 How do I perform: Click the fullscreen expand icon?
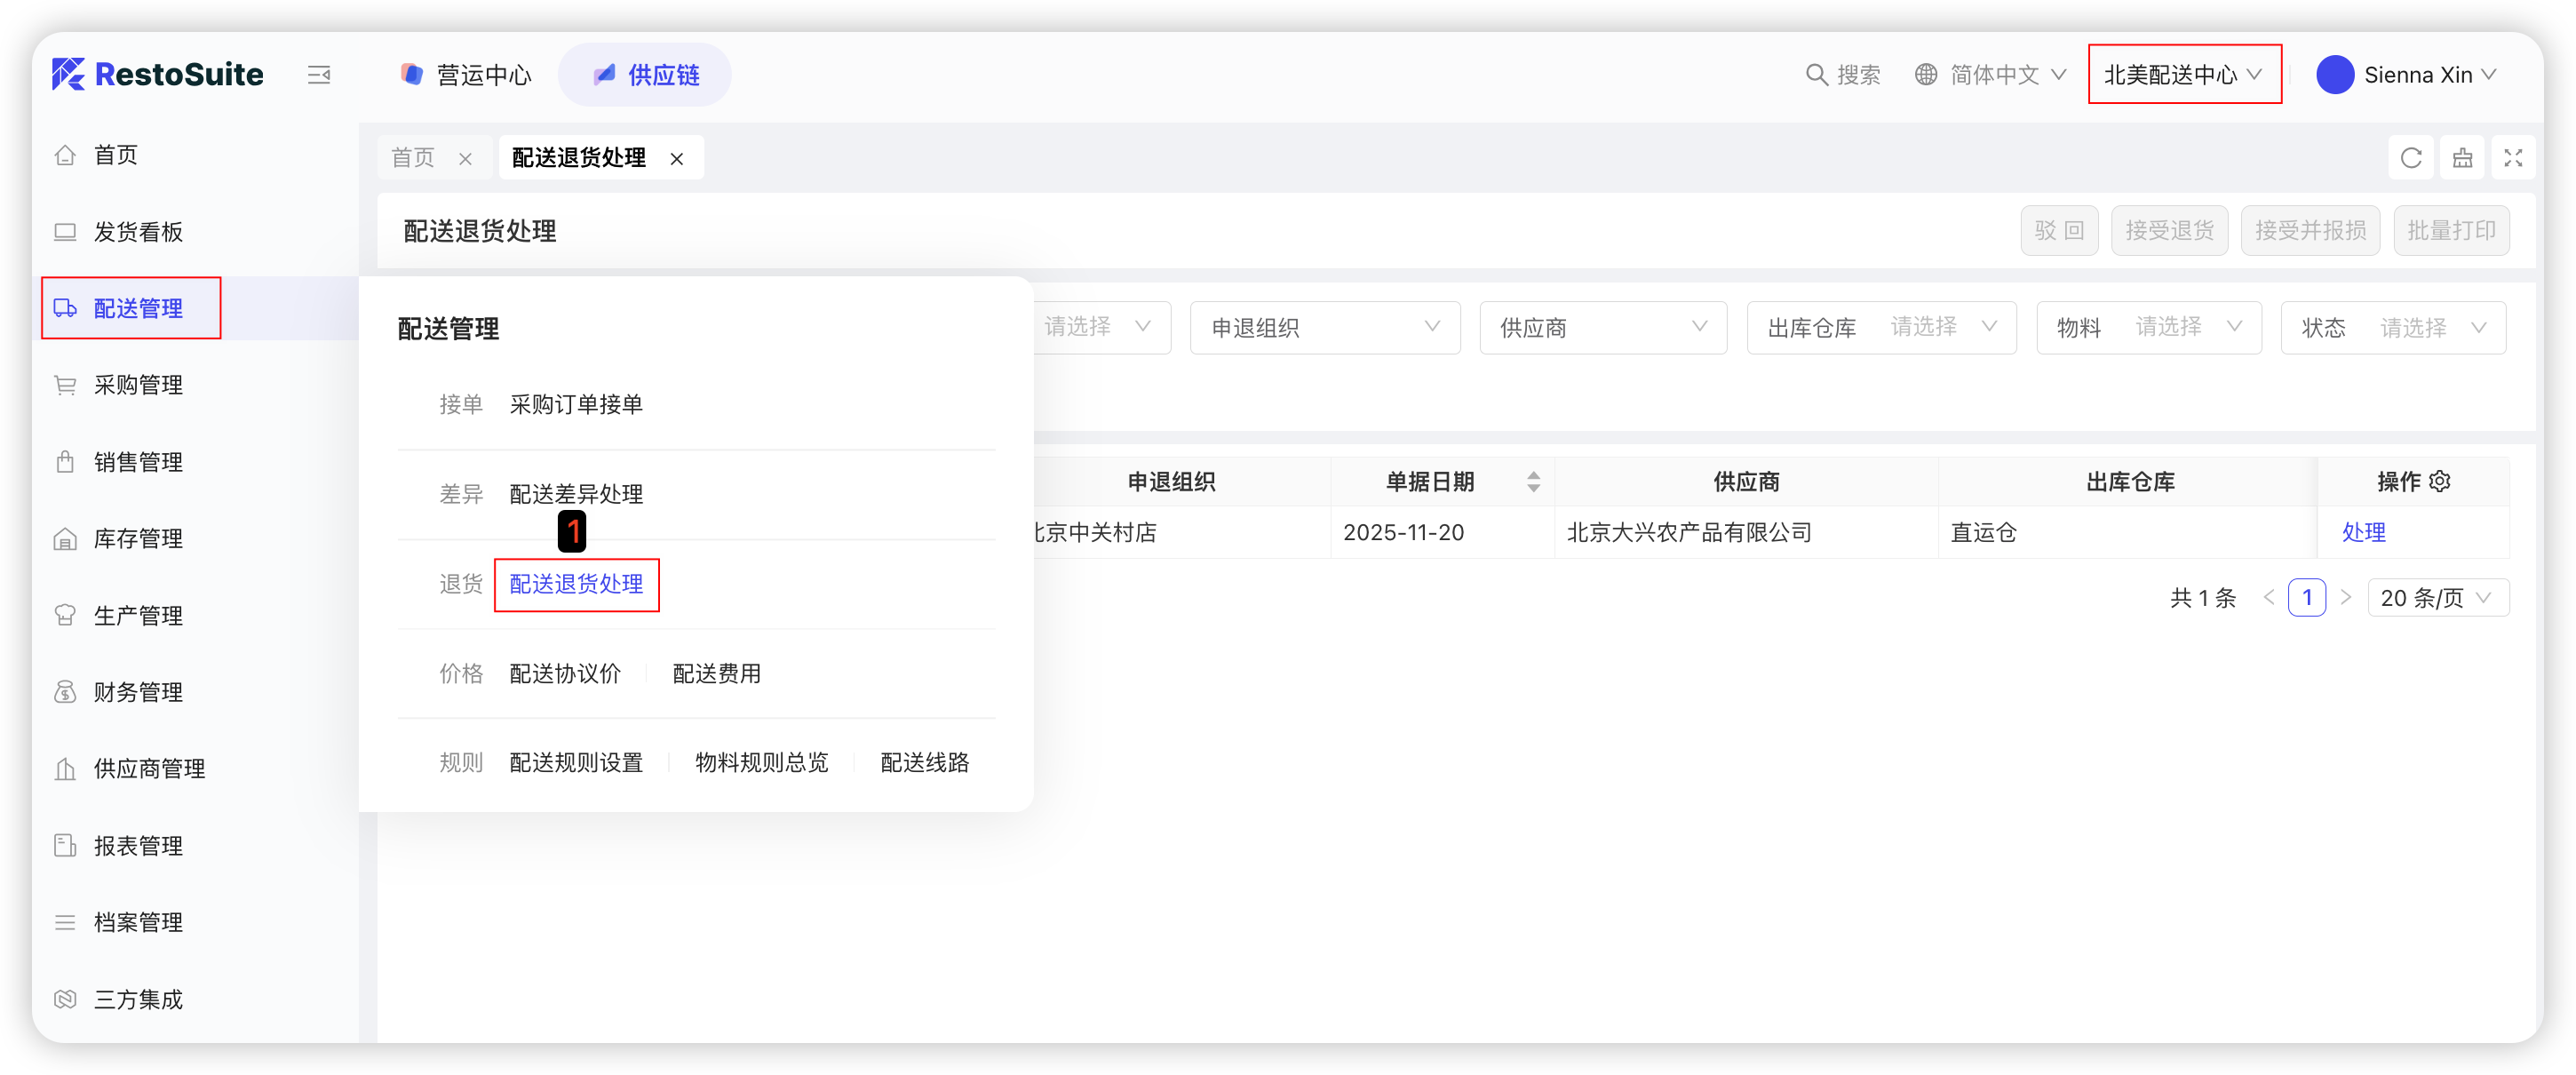tap(2513, 158)
